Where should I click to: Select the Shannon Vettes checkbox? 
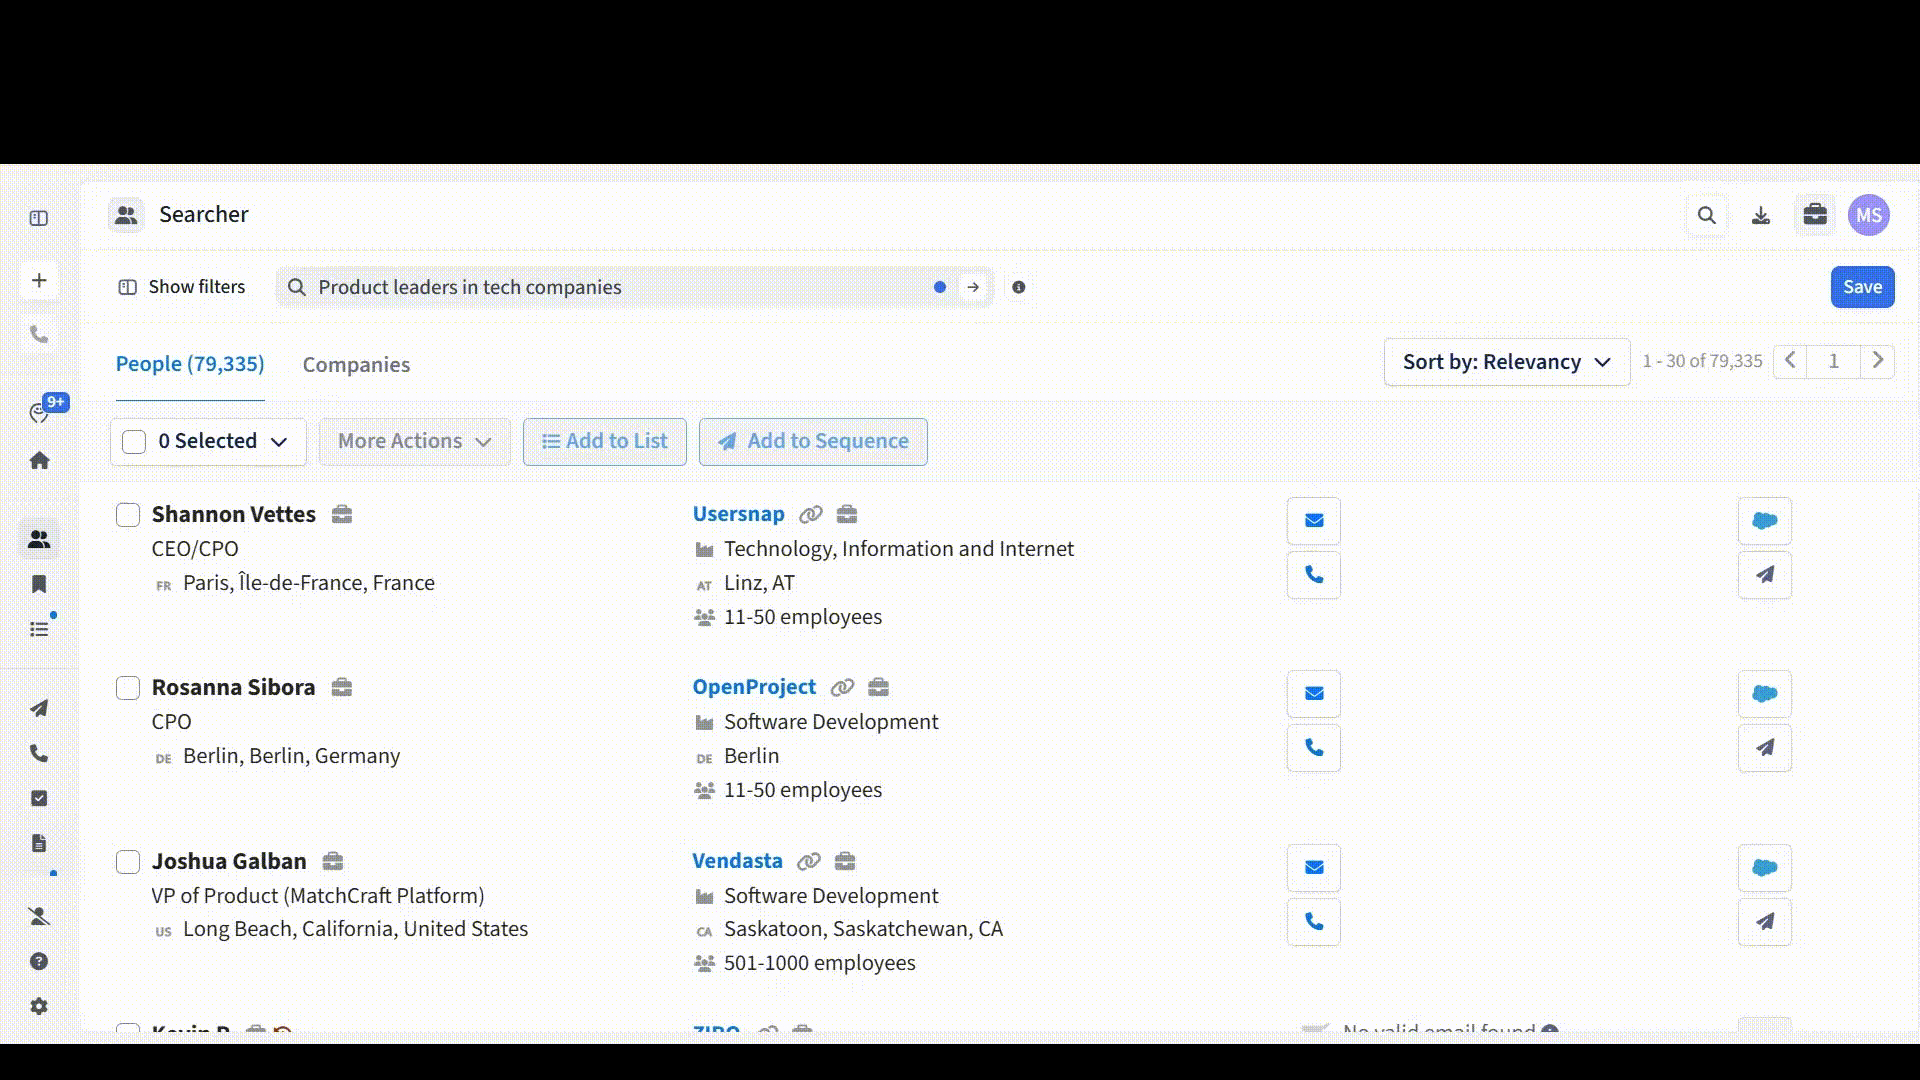click(128, 515)
